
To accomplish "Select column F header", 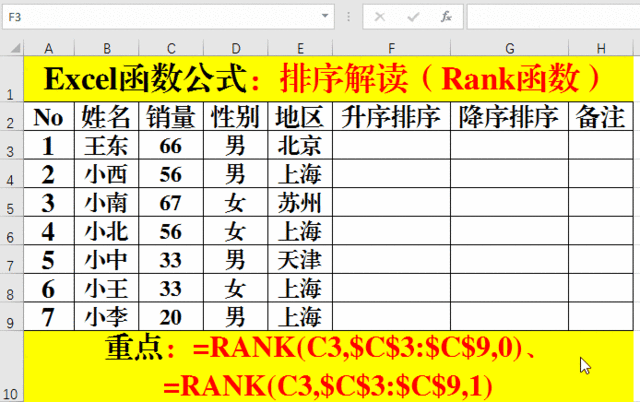I will 391,49.
